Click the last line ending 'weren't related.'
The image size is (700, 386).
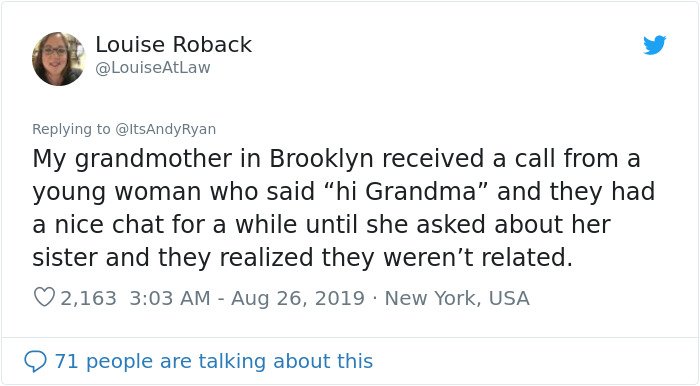pos(302,257)
